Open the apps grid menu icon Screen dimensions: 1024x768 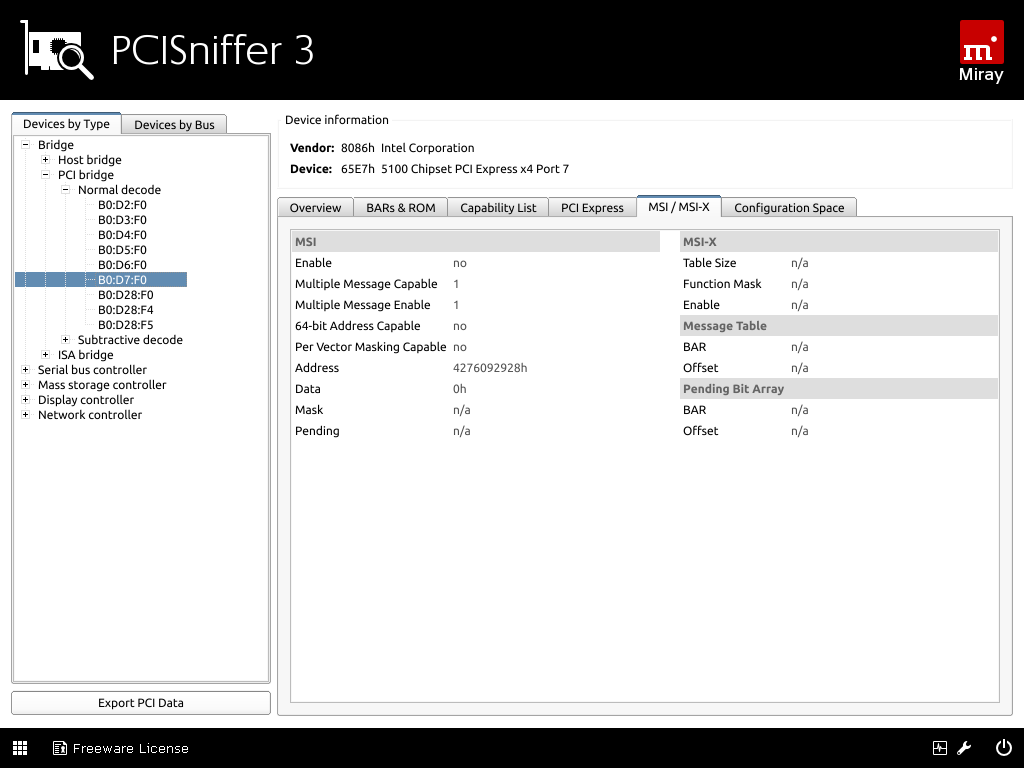pos(20,748)
